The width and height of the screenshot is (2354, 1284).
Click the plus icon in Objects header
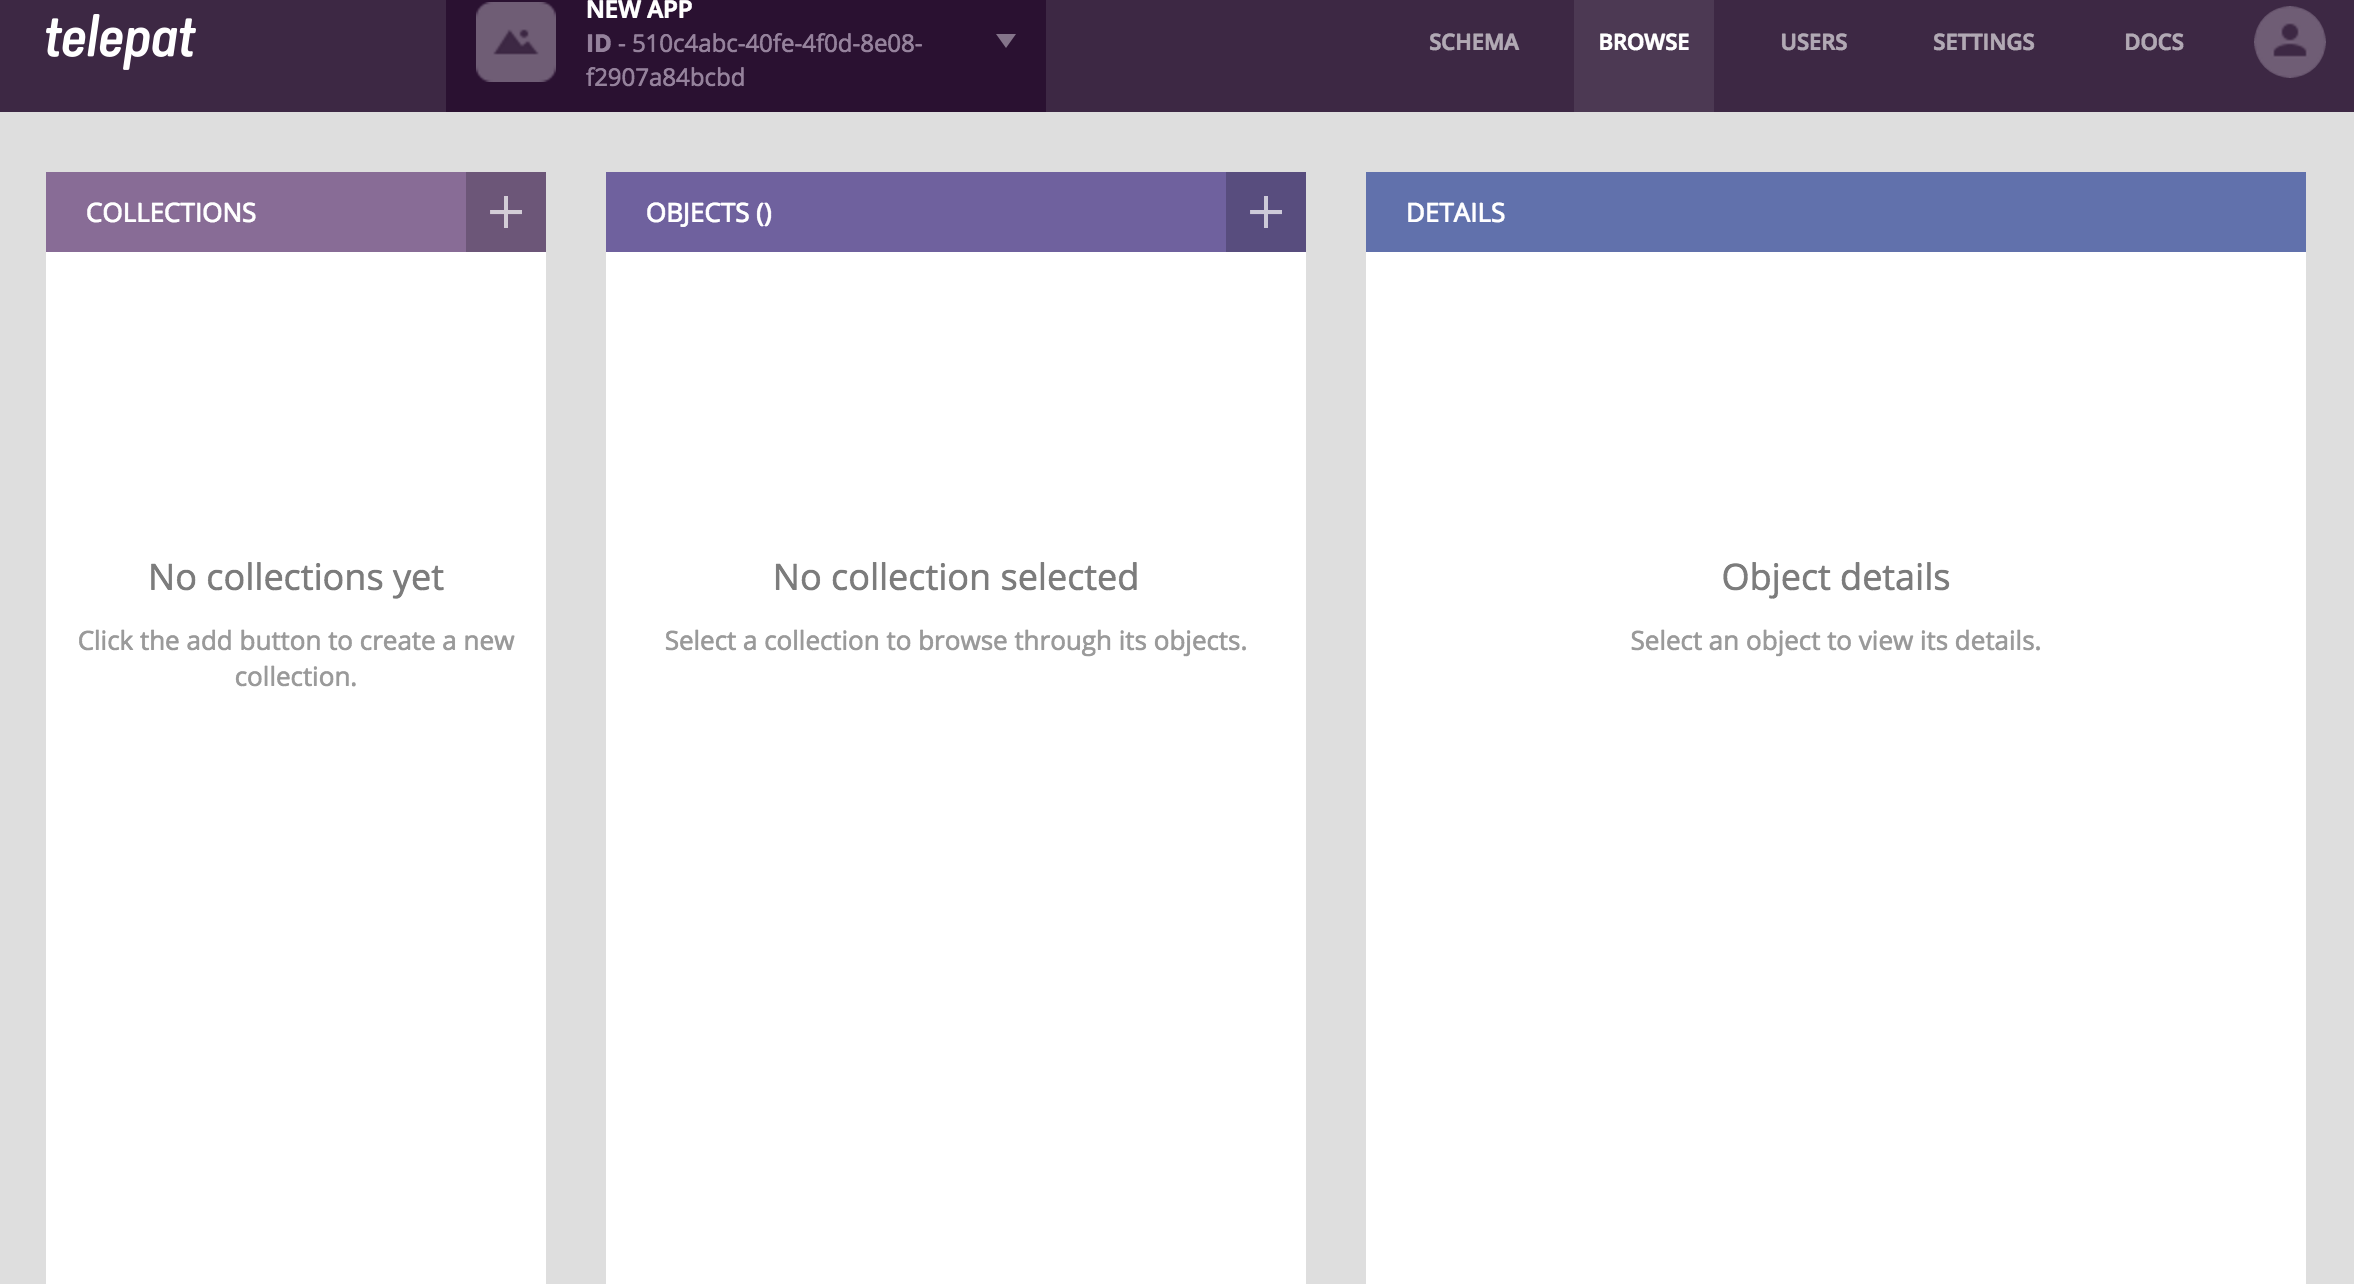[1265, 212]
